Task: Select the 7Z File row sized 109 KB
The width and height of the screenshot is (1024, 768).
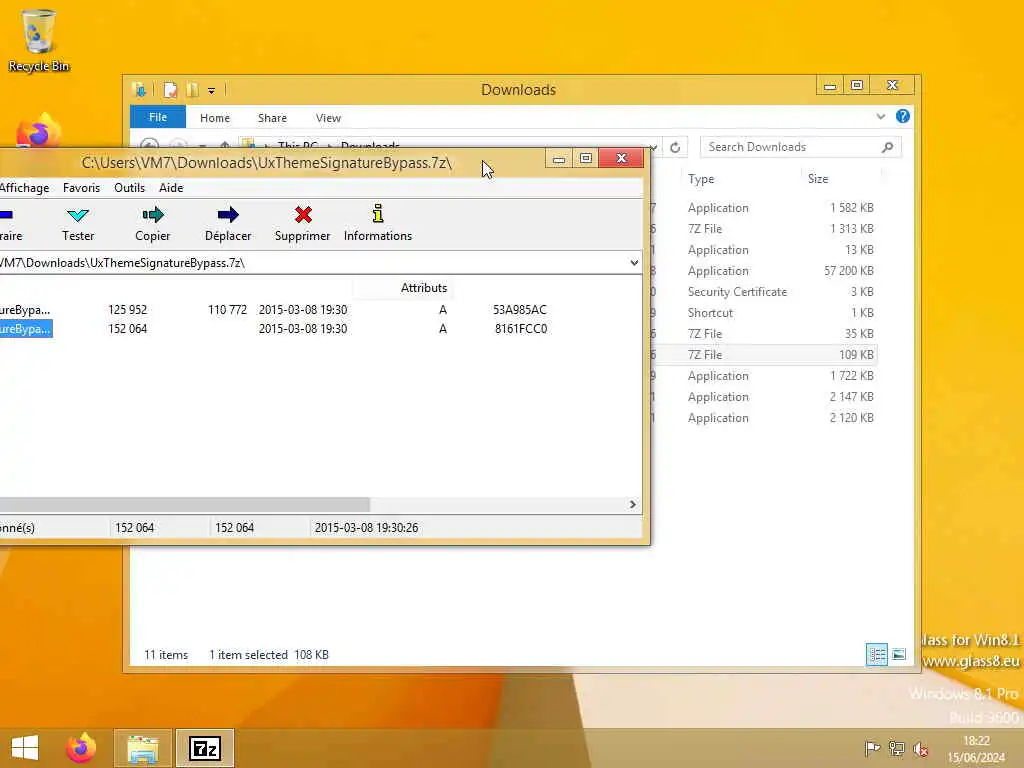Action: (x=764, y=355)
